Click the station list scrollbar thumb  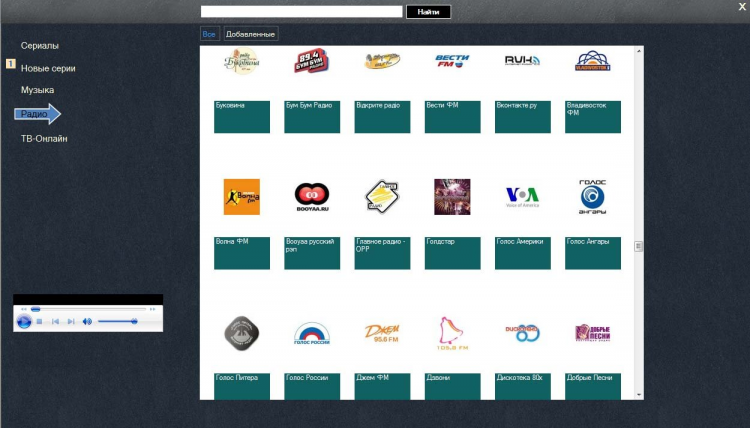coord(638,246)
